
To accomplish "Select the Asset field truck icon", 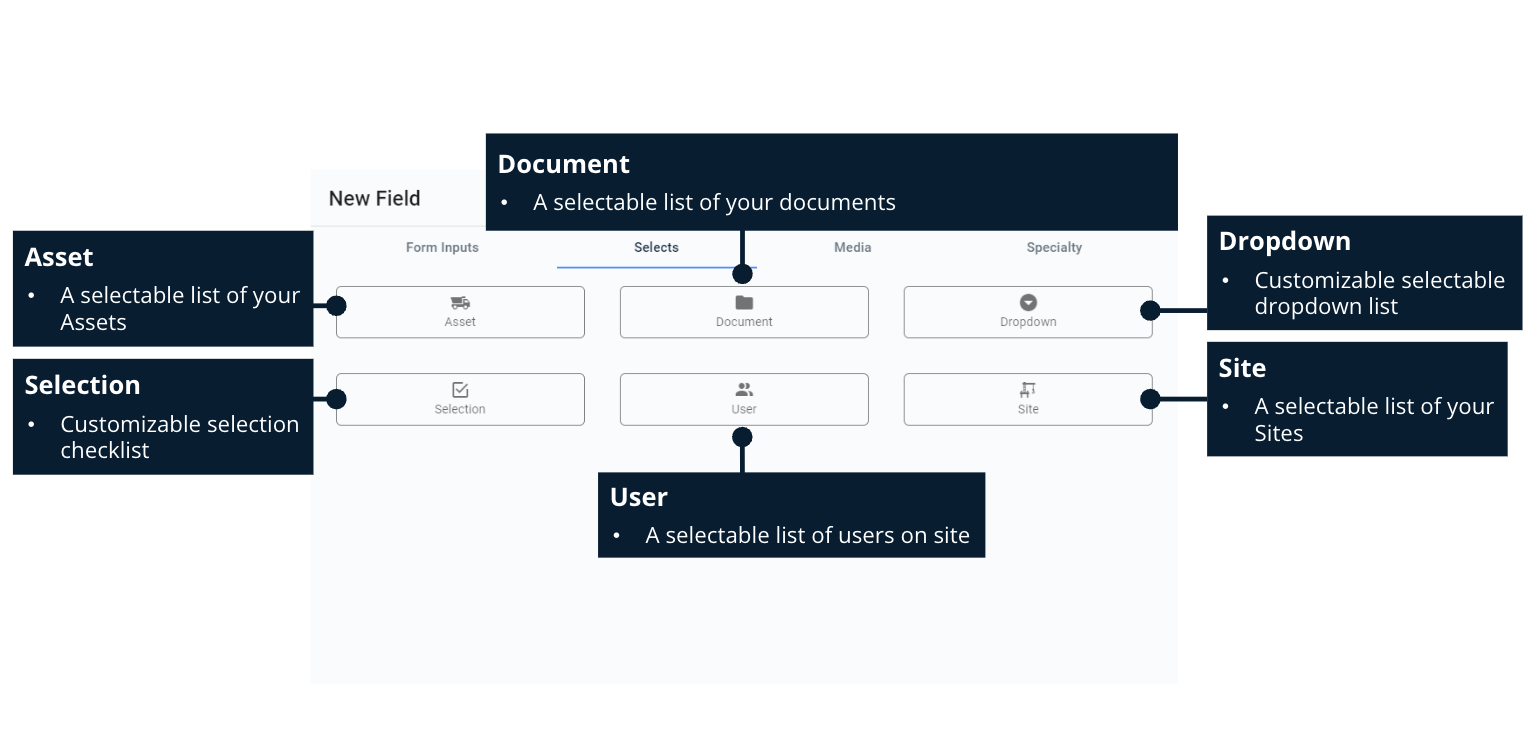I will point(460,301).
